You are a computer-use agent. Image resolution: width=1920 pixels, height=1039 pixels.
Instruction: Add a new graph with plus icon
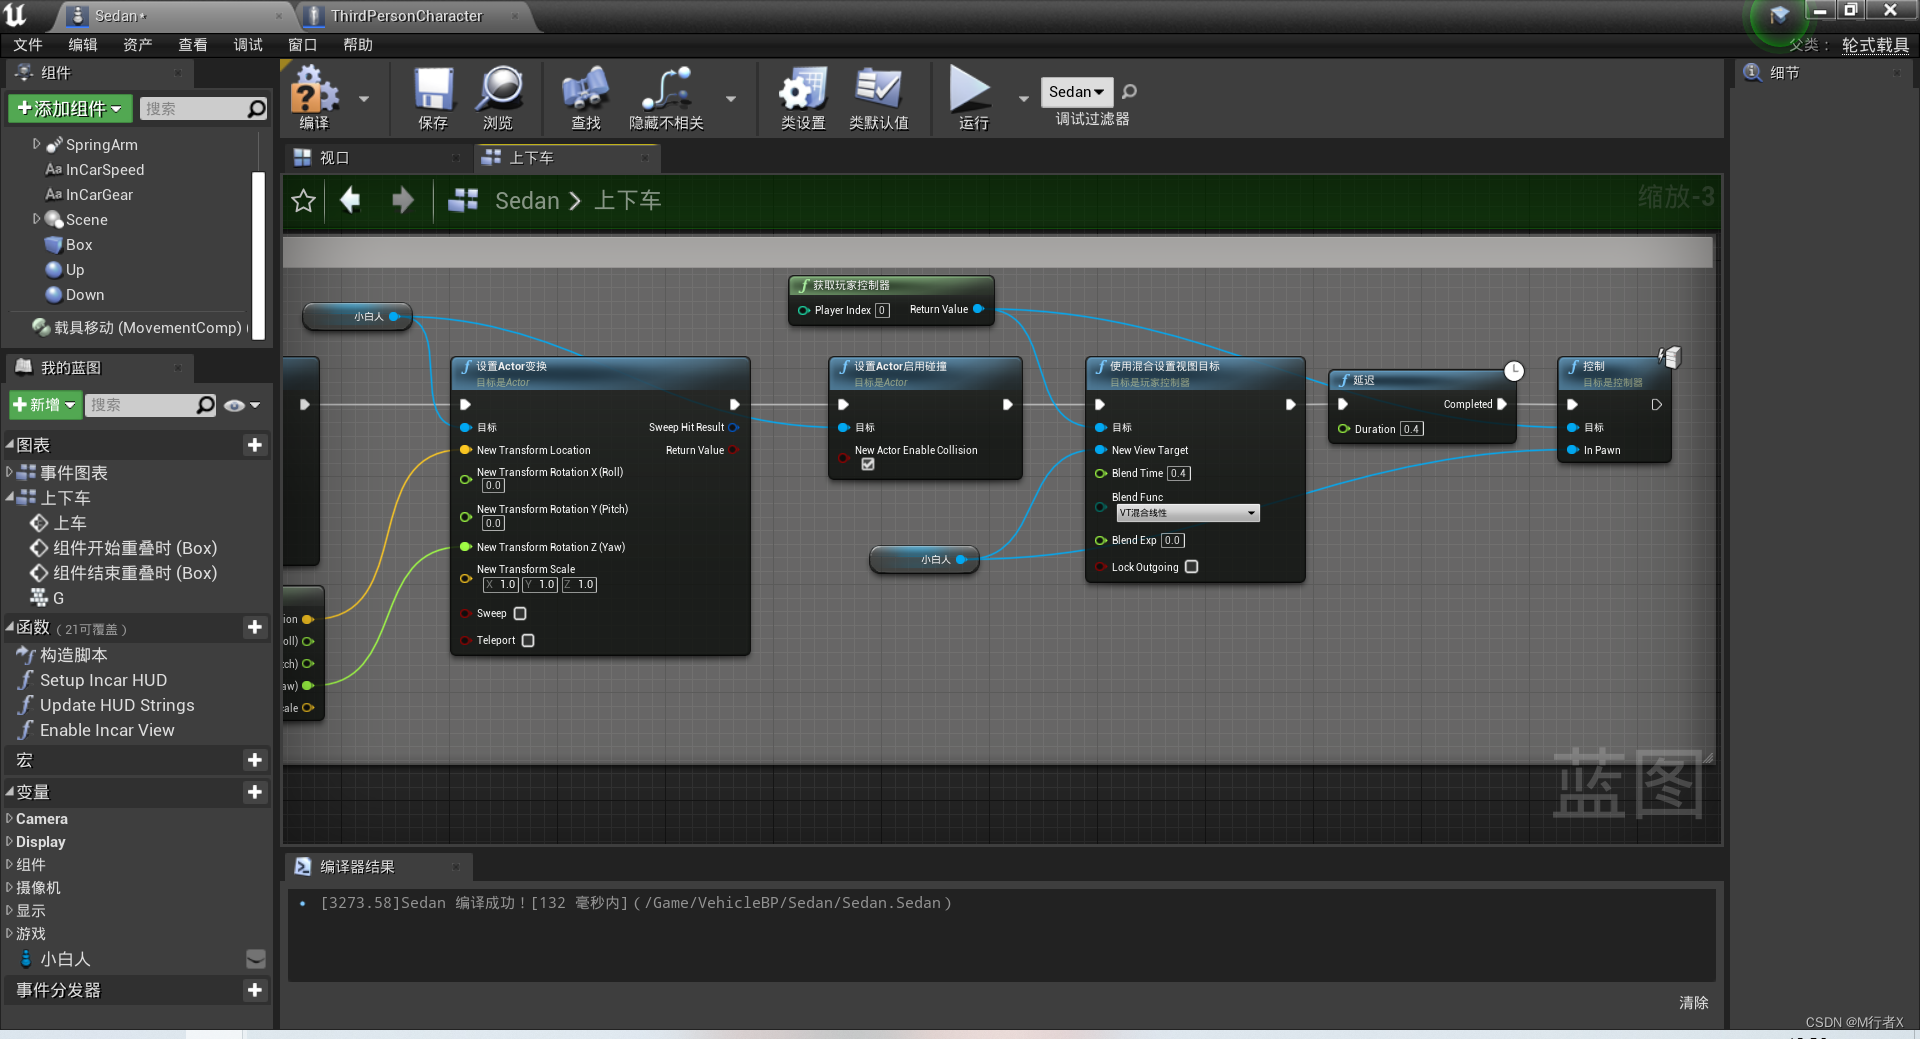click(x=255, y=445)
